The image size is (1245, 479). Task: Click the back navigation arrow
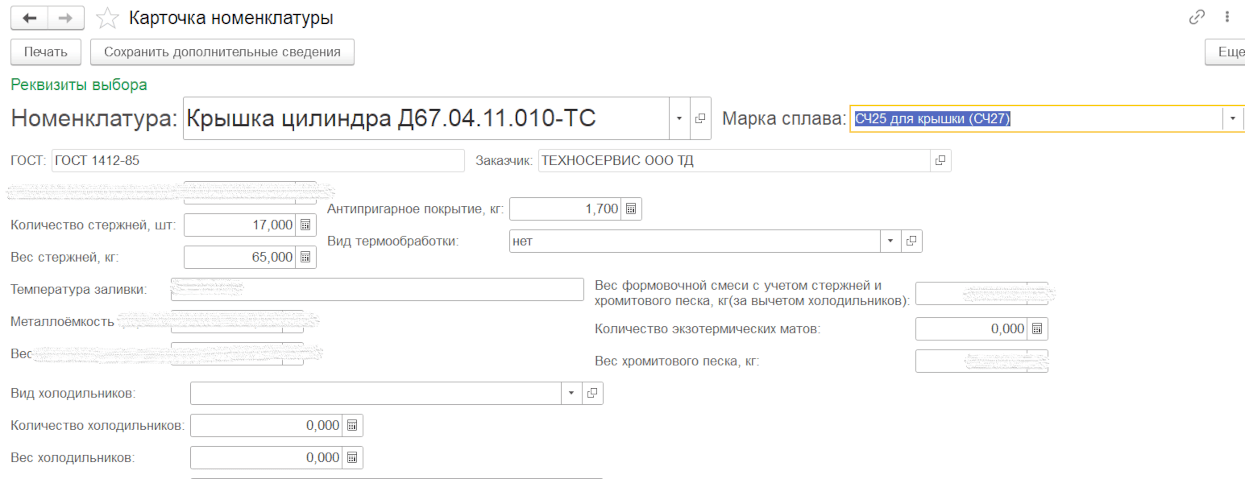[29, 18]
